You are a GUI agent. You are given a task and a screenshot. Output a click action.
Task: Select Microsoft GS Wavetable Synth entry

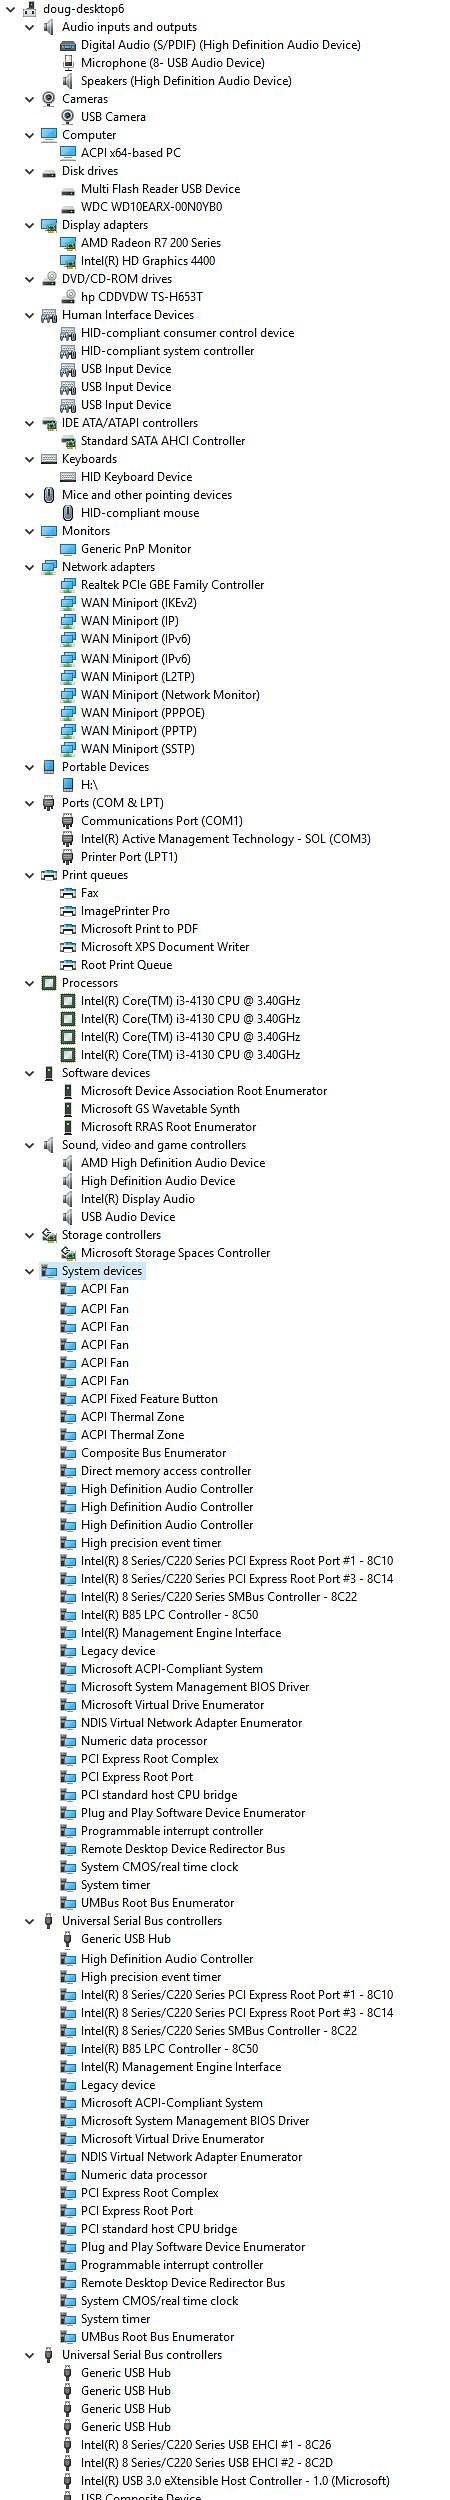coord(160,1109)
